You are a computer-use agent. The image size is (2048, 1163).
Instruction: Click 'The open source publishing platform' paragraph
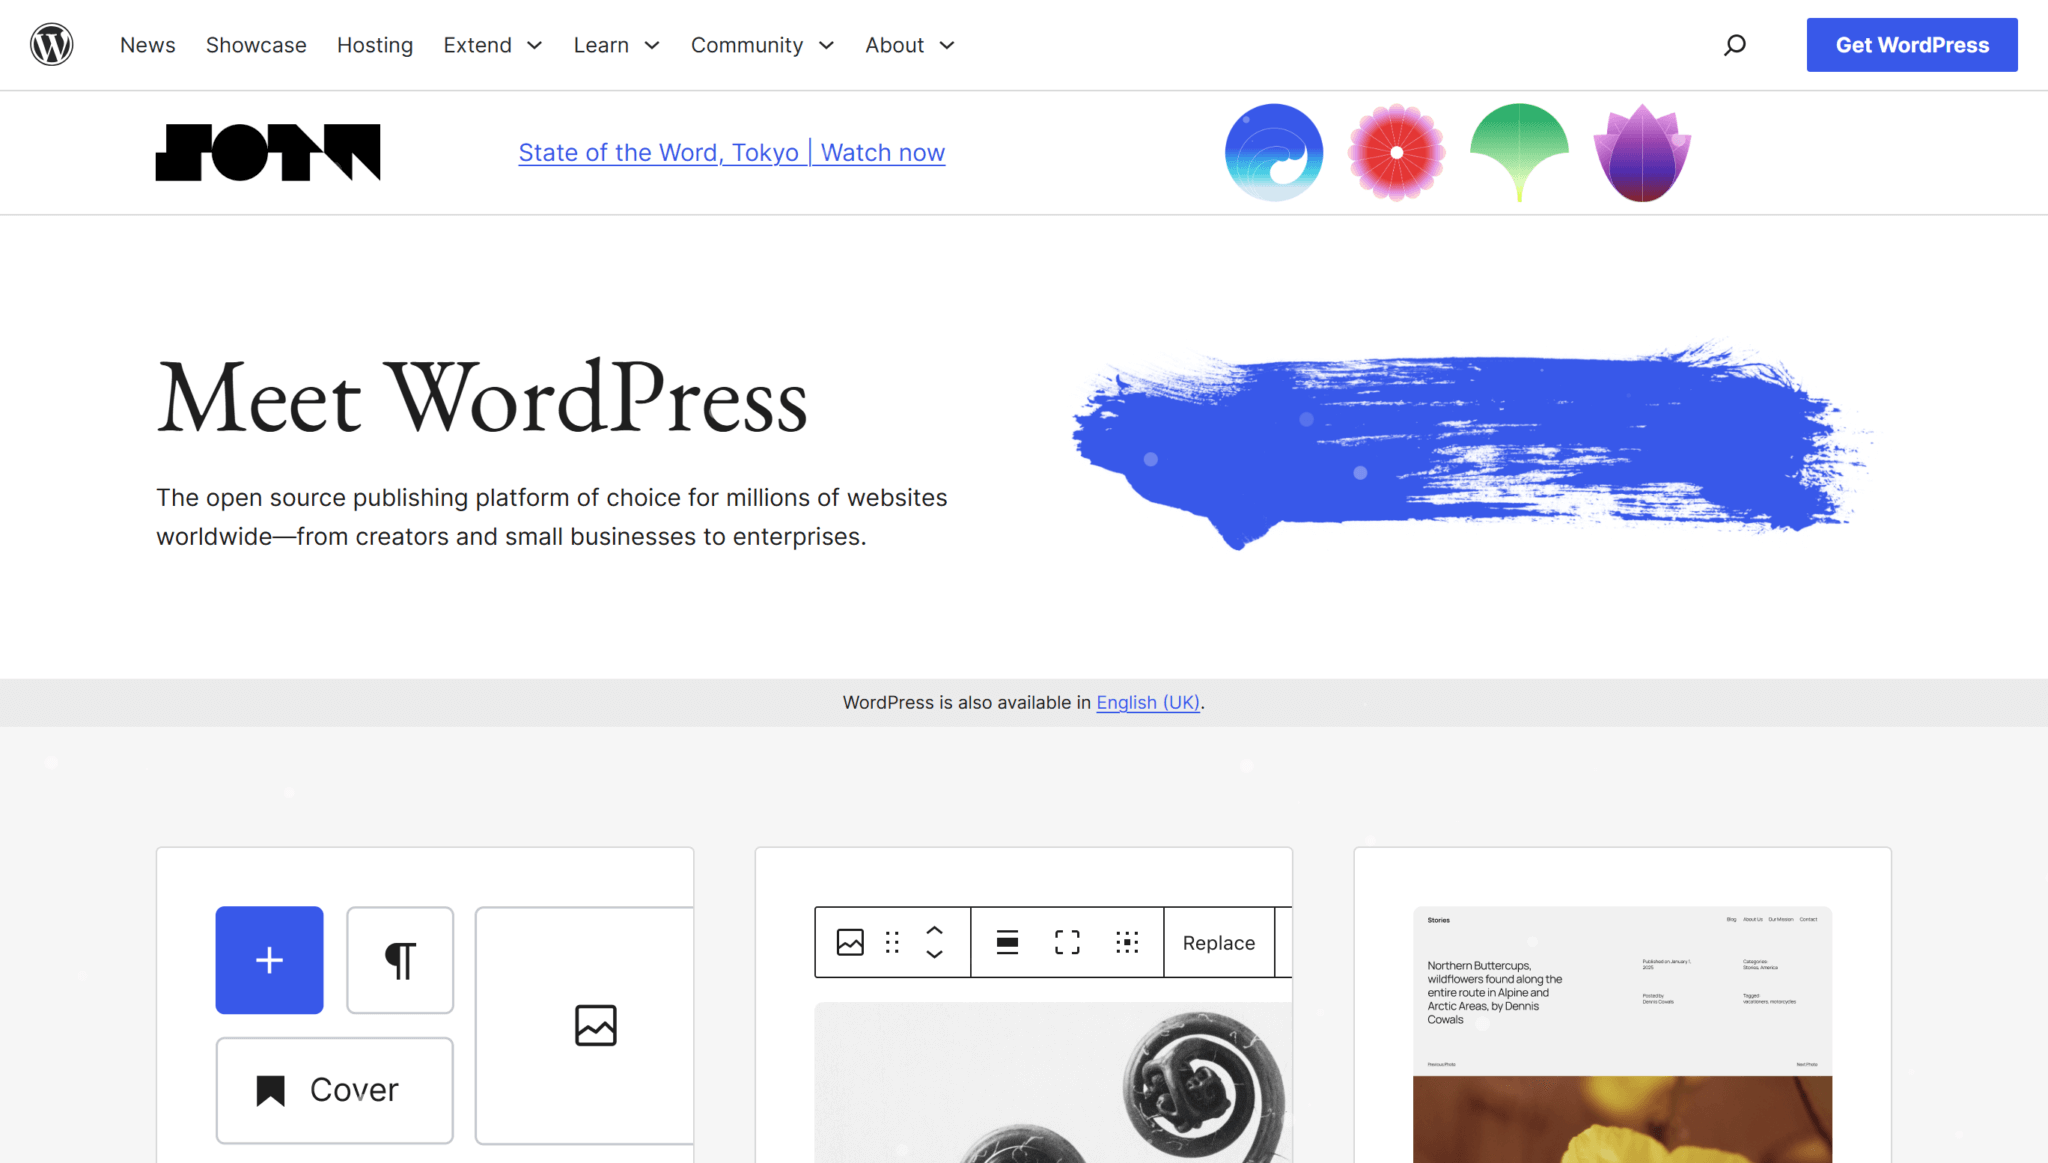[552, 517]
